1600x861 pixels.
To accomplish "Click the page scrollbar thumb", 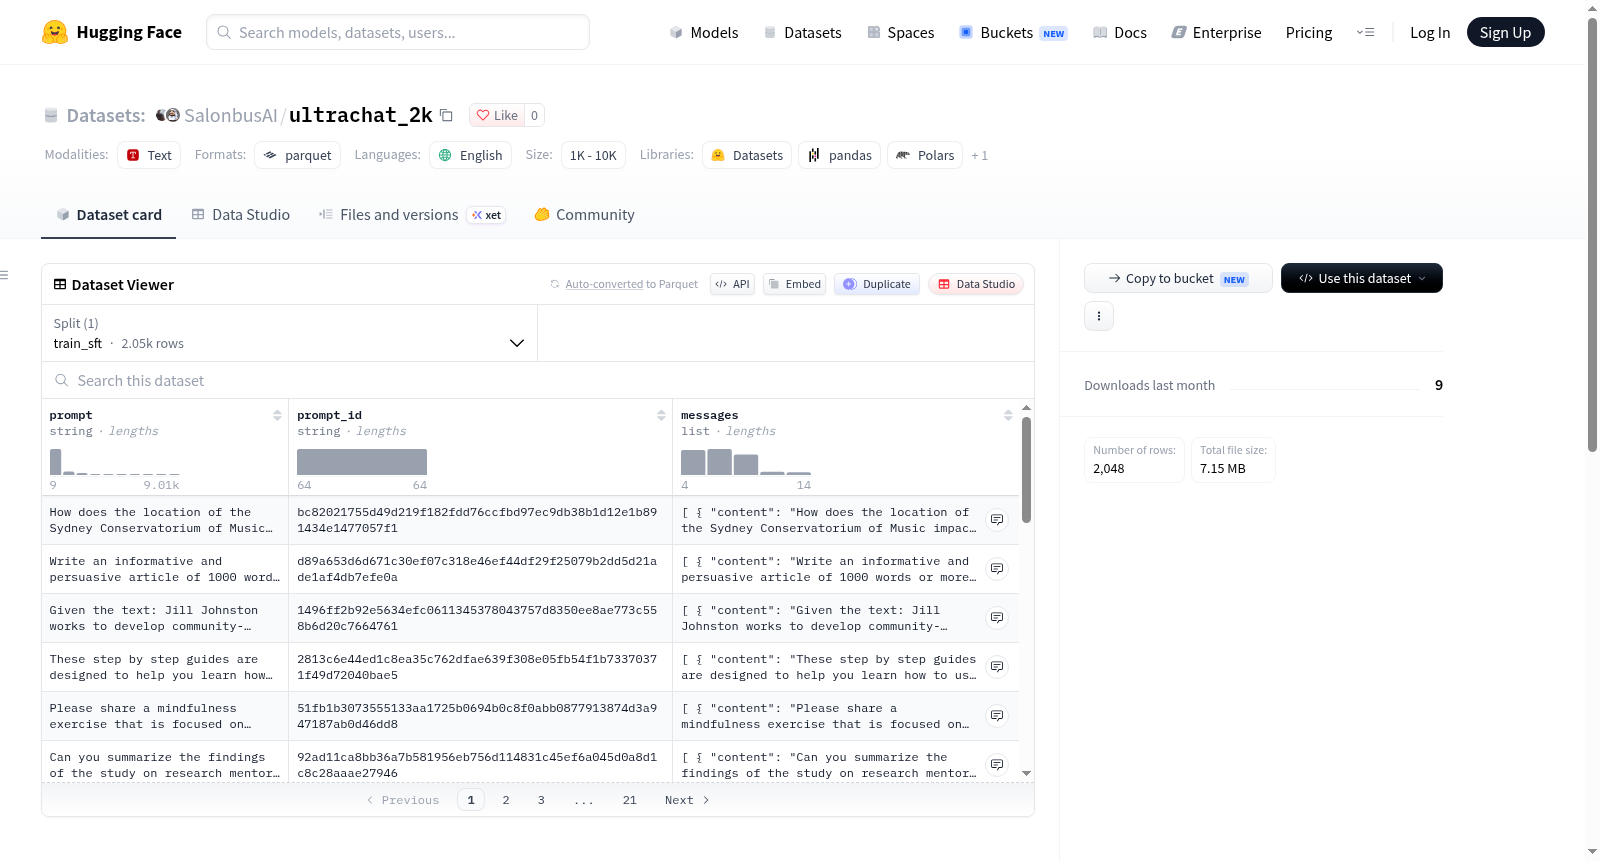I will pyautogui.click(x=1593, y=235).
